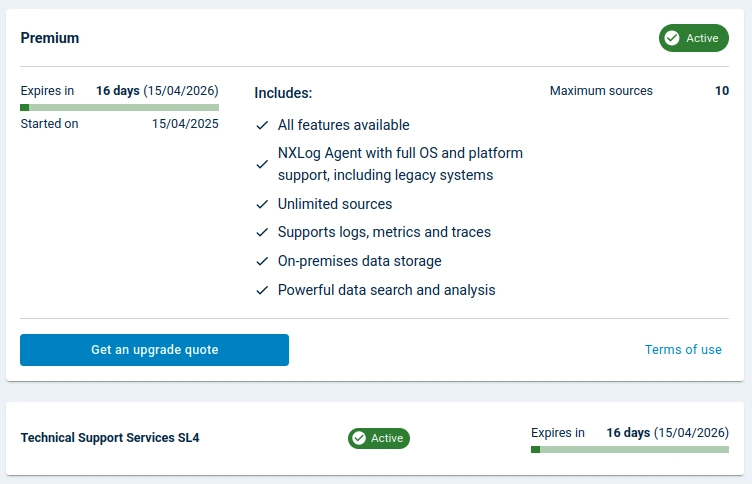The image size is (752, 484).
Task: Click the start date 15/04/2025
Action: 185,124
